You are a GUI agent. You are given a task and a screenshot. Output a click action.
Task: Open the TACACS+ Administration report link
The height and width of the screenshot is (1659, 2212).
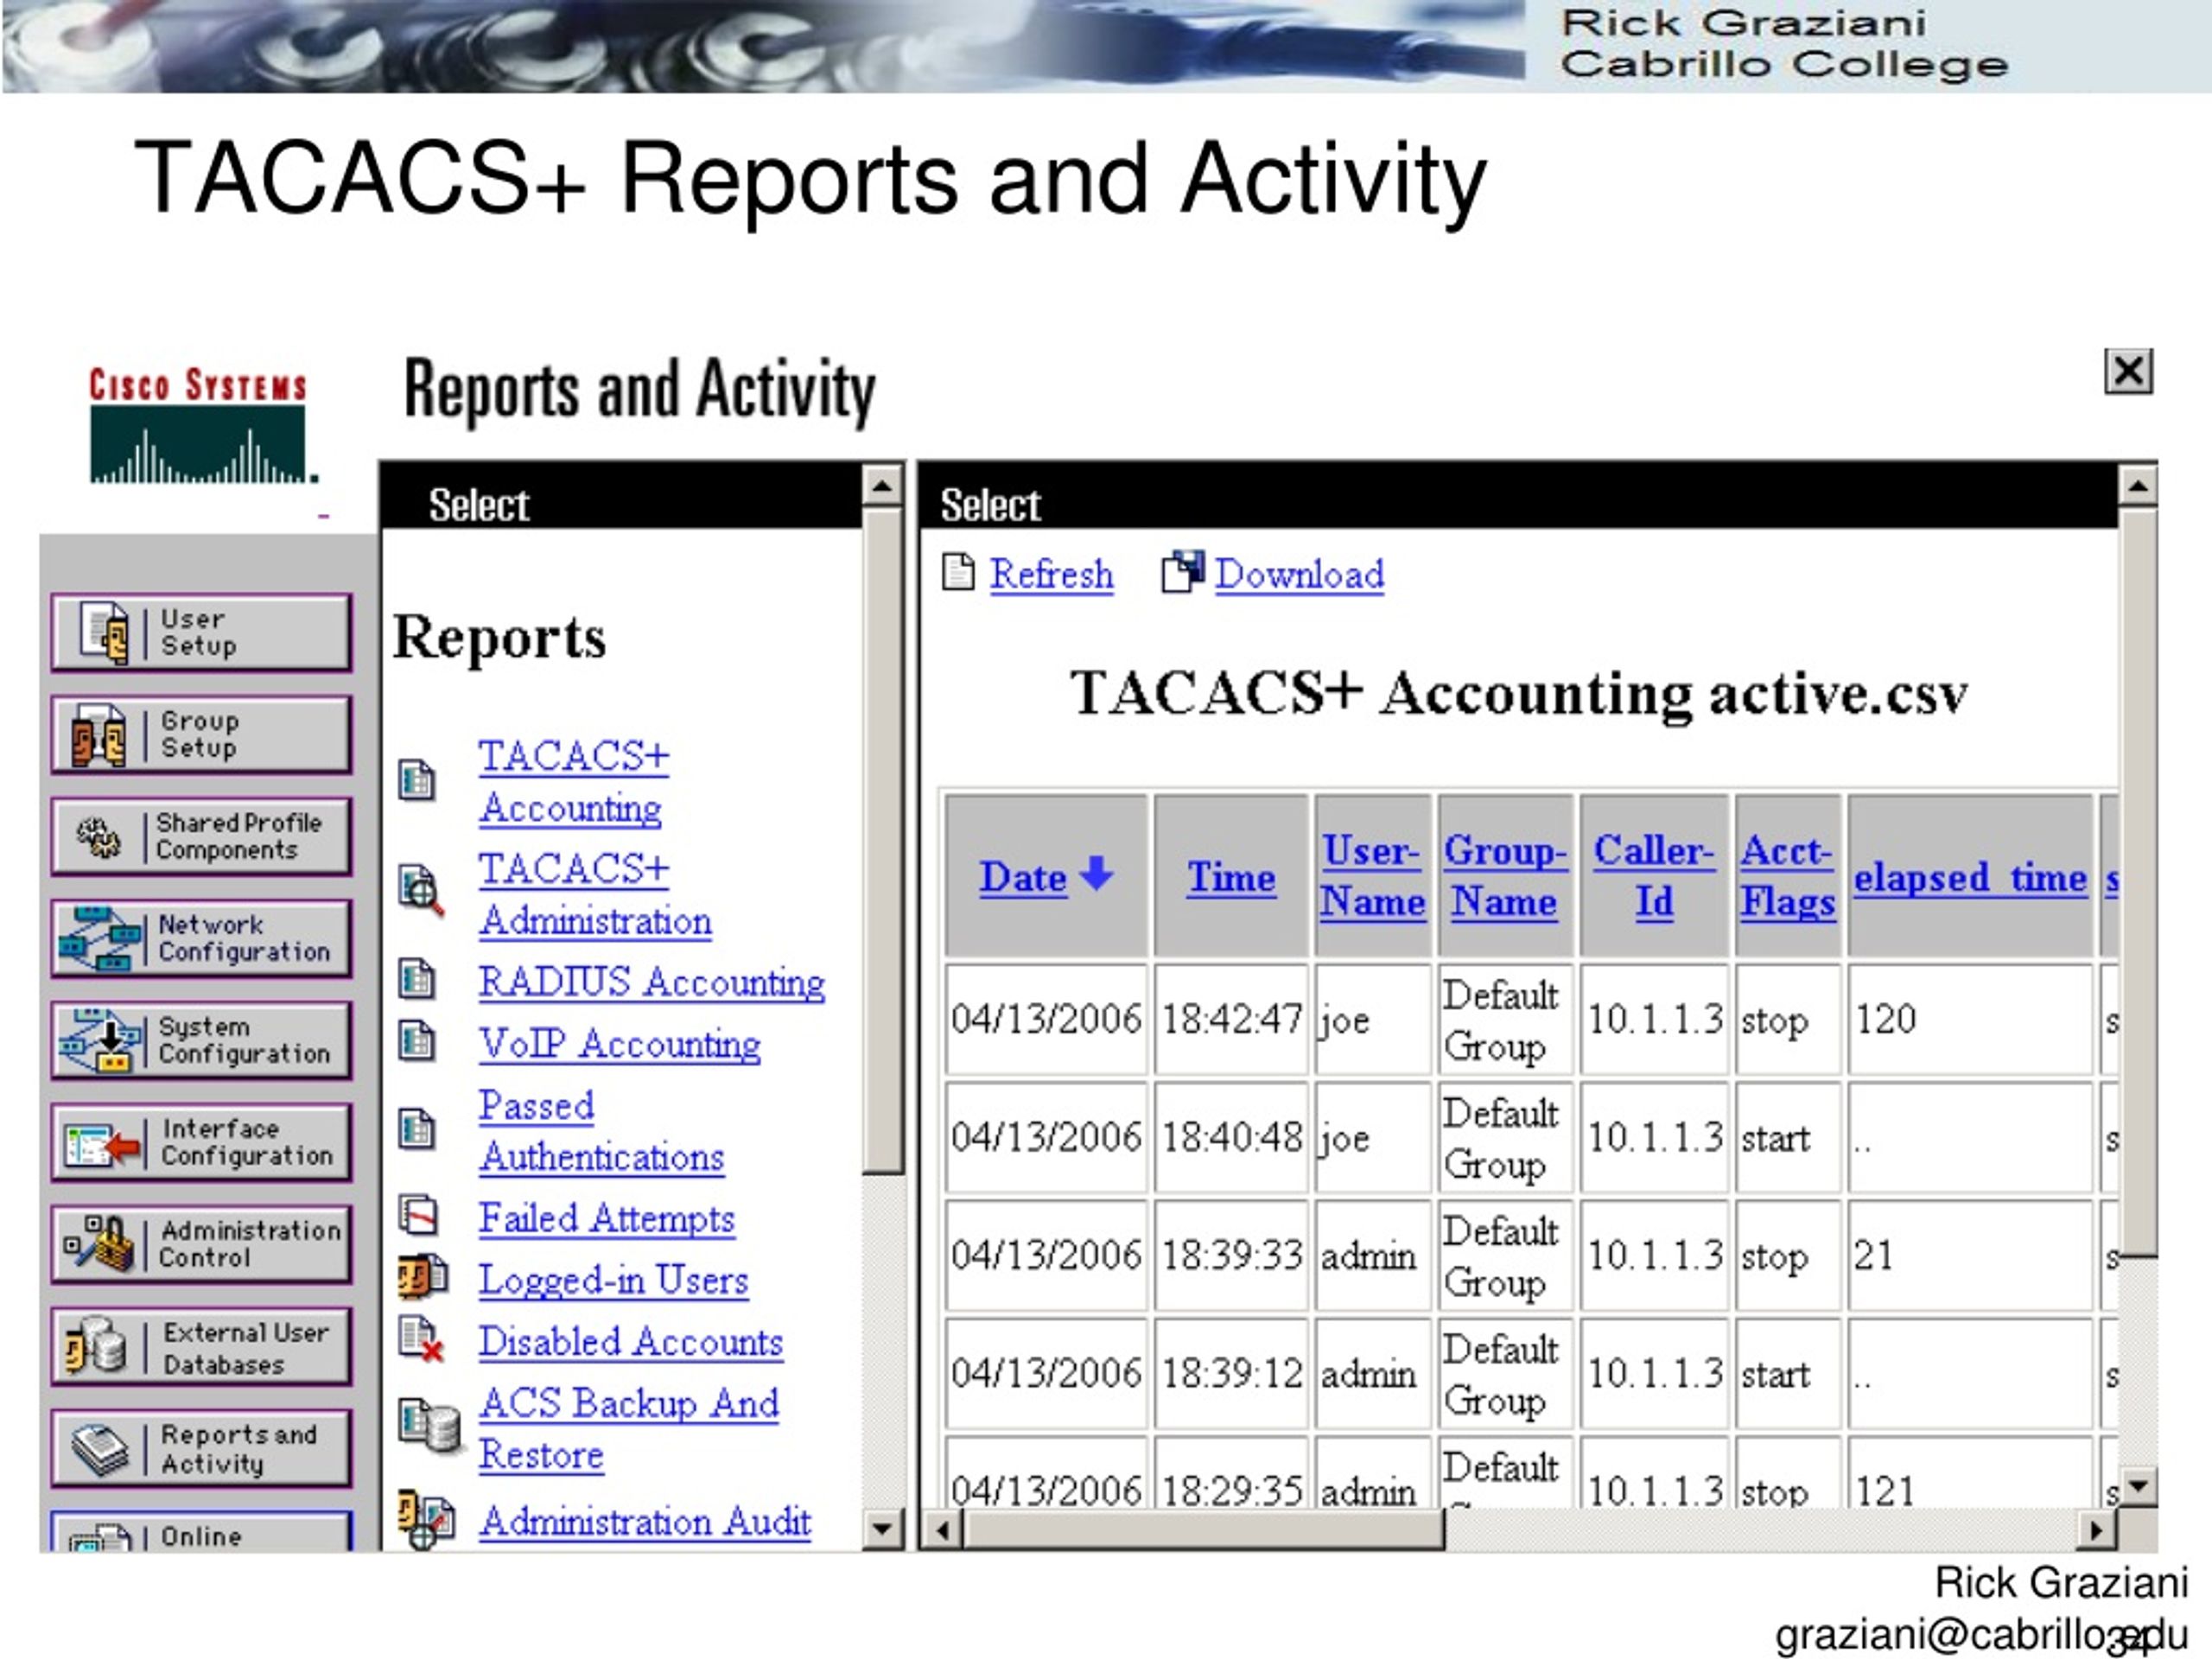click(595, 894)
